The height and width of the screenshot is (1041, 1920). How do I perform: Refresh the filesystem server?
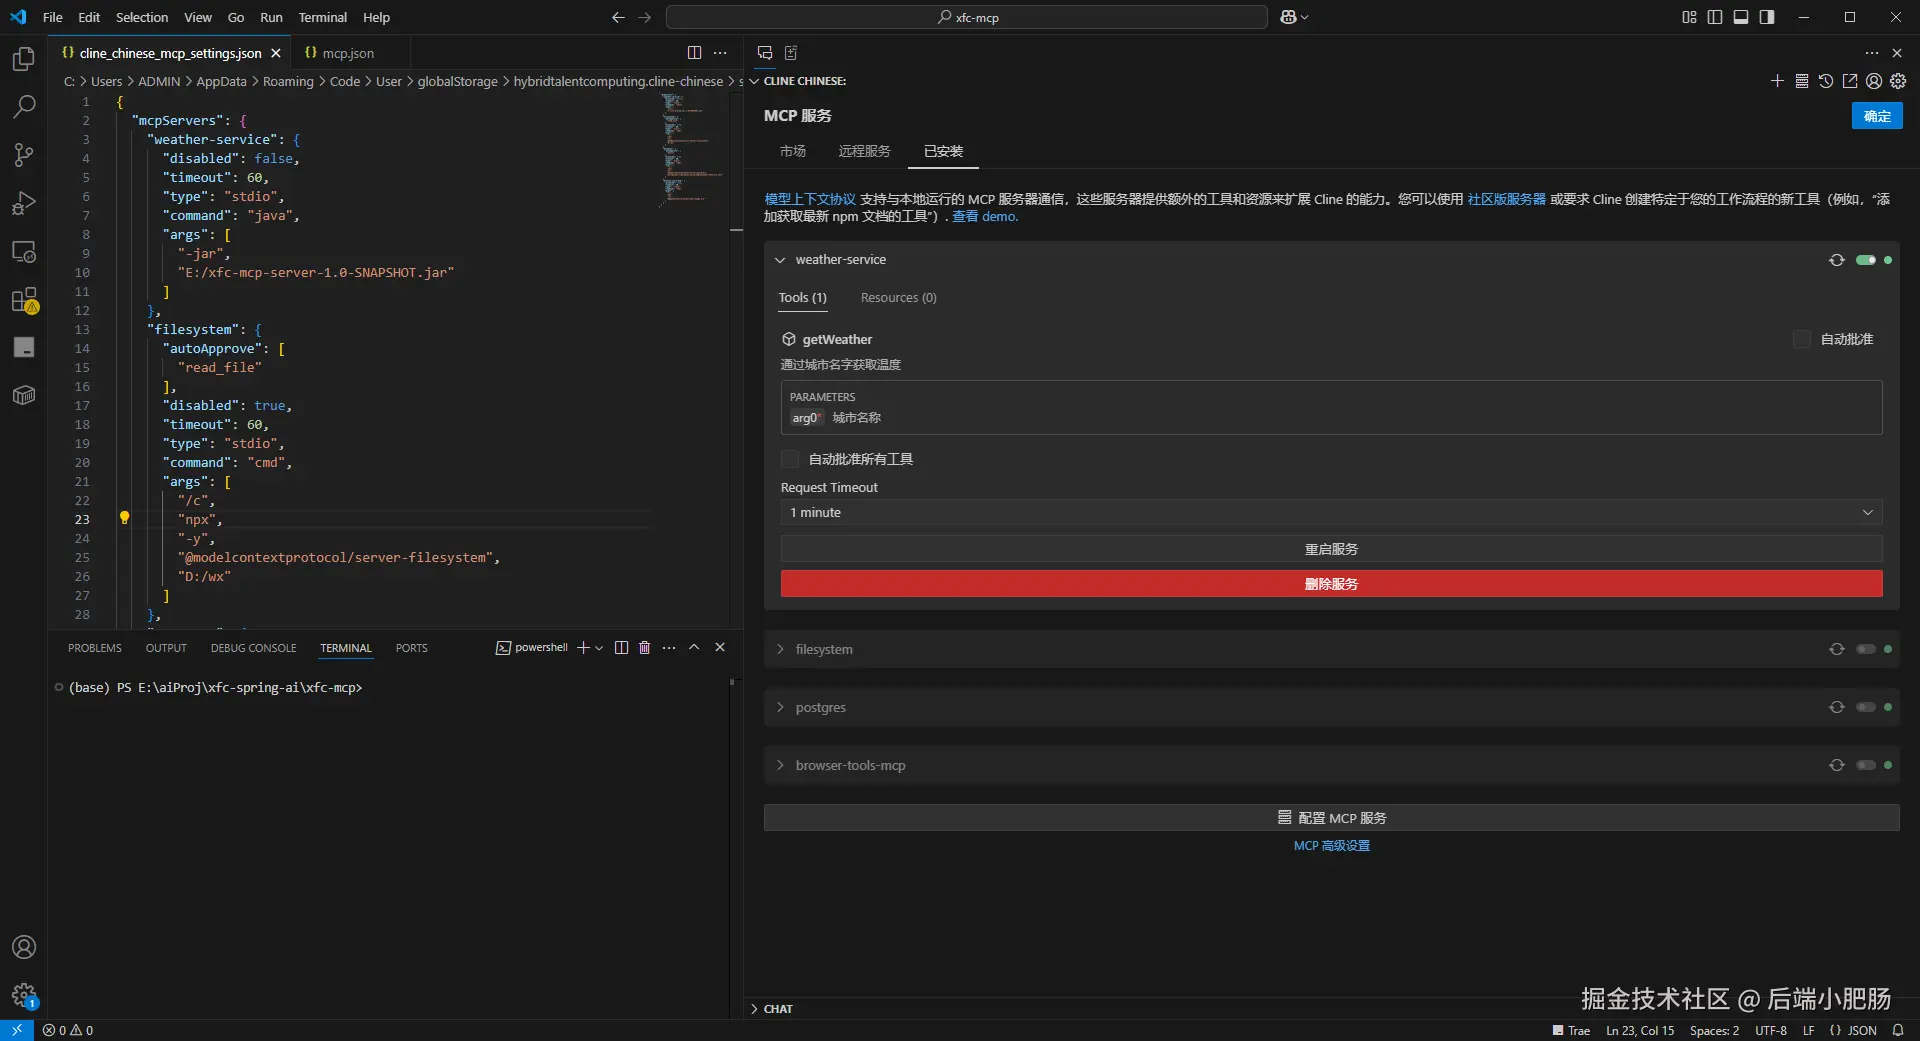1837,649
